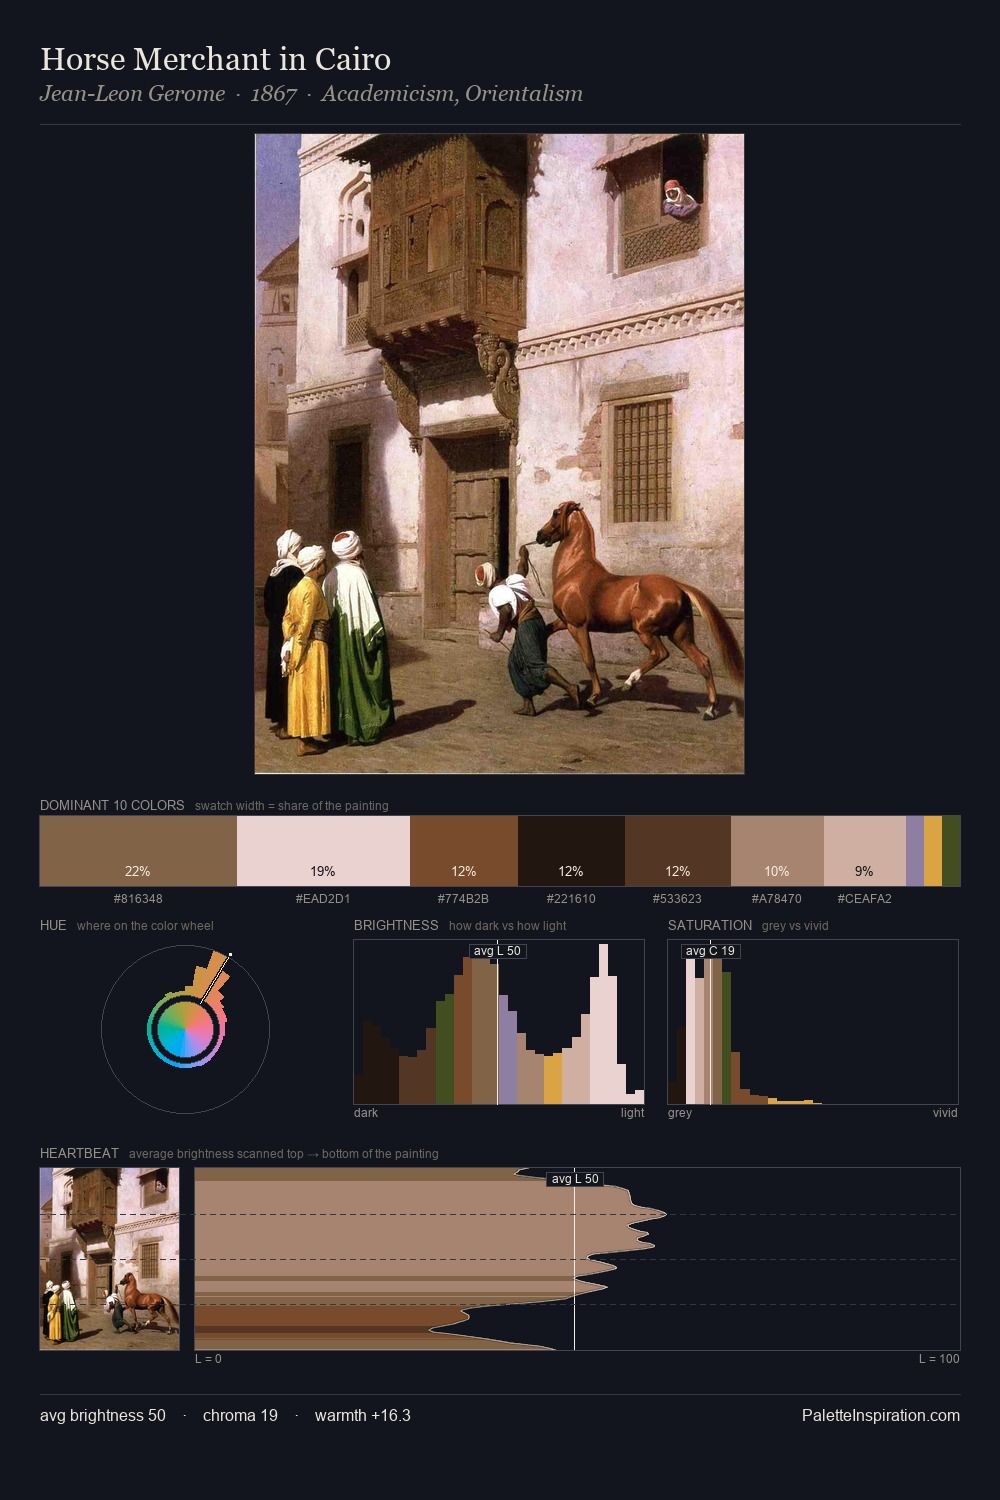1000x1500 pixels.
Task: Click the #EAD2D1 hex code label
Action: 323,898
